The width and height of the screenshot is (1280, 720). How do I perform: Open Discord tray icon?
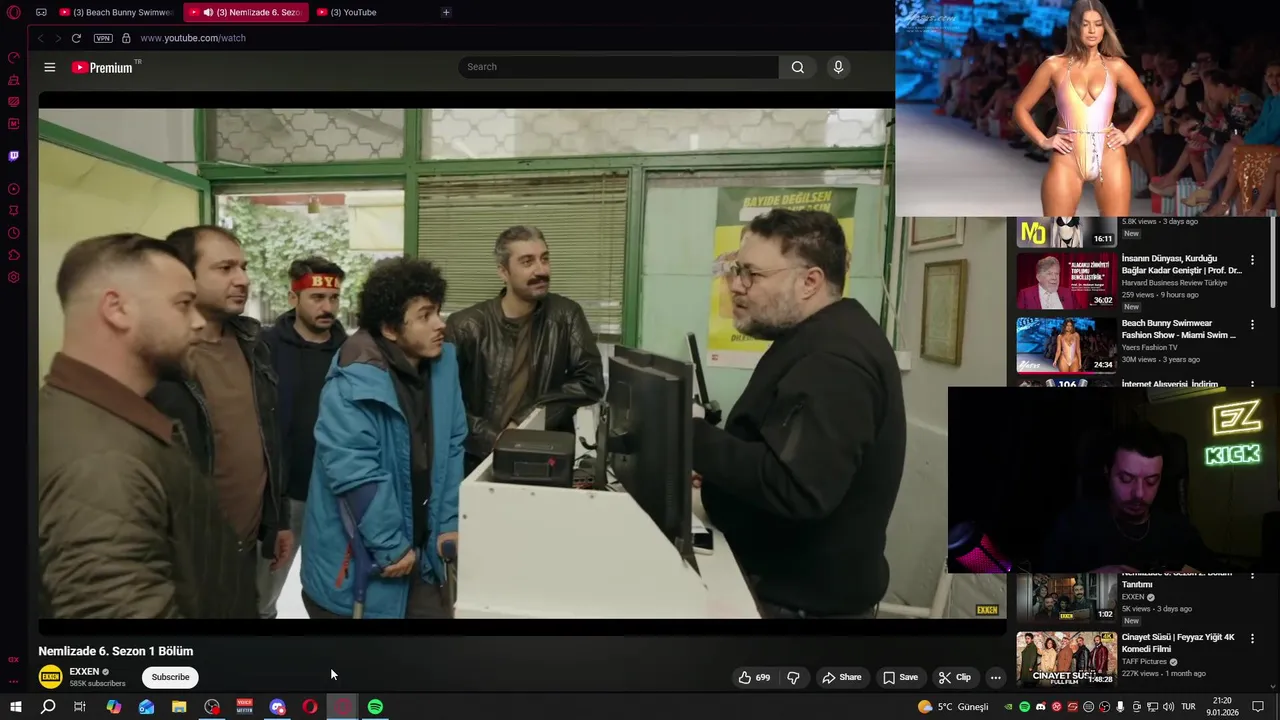click(1040, 707)
